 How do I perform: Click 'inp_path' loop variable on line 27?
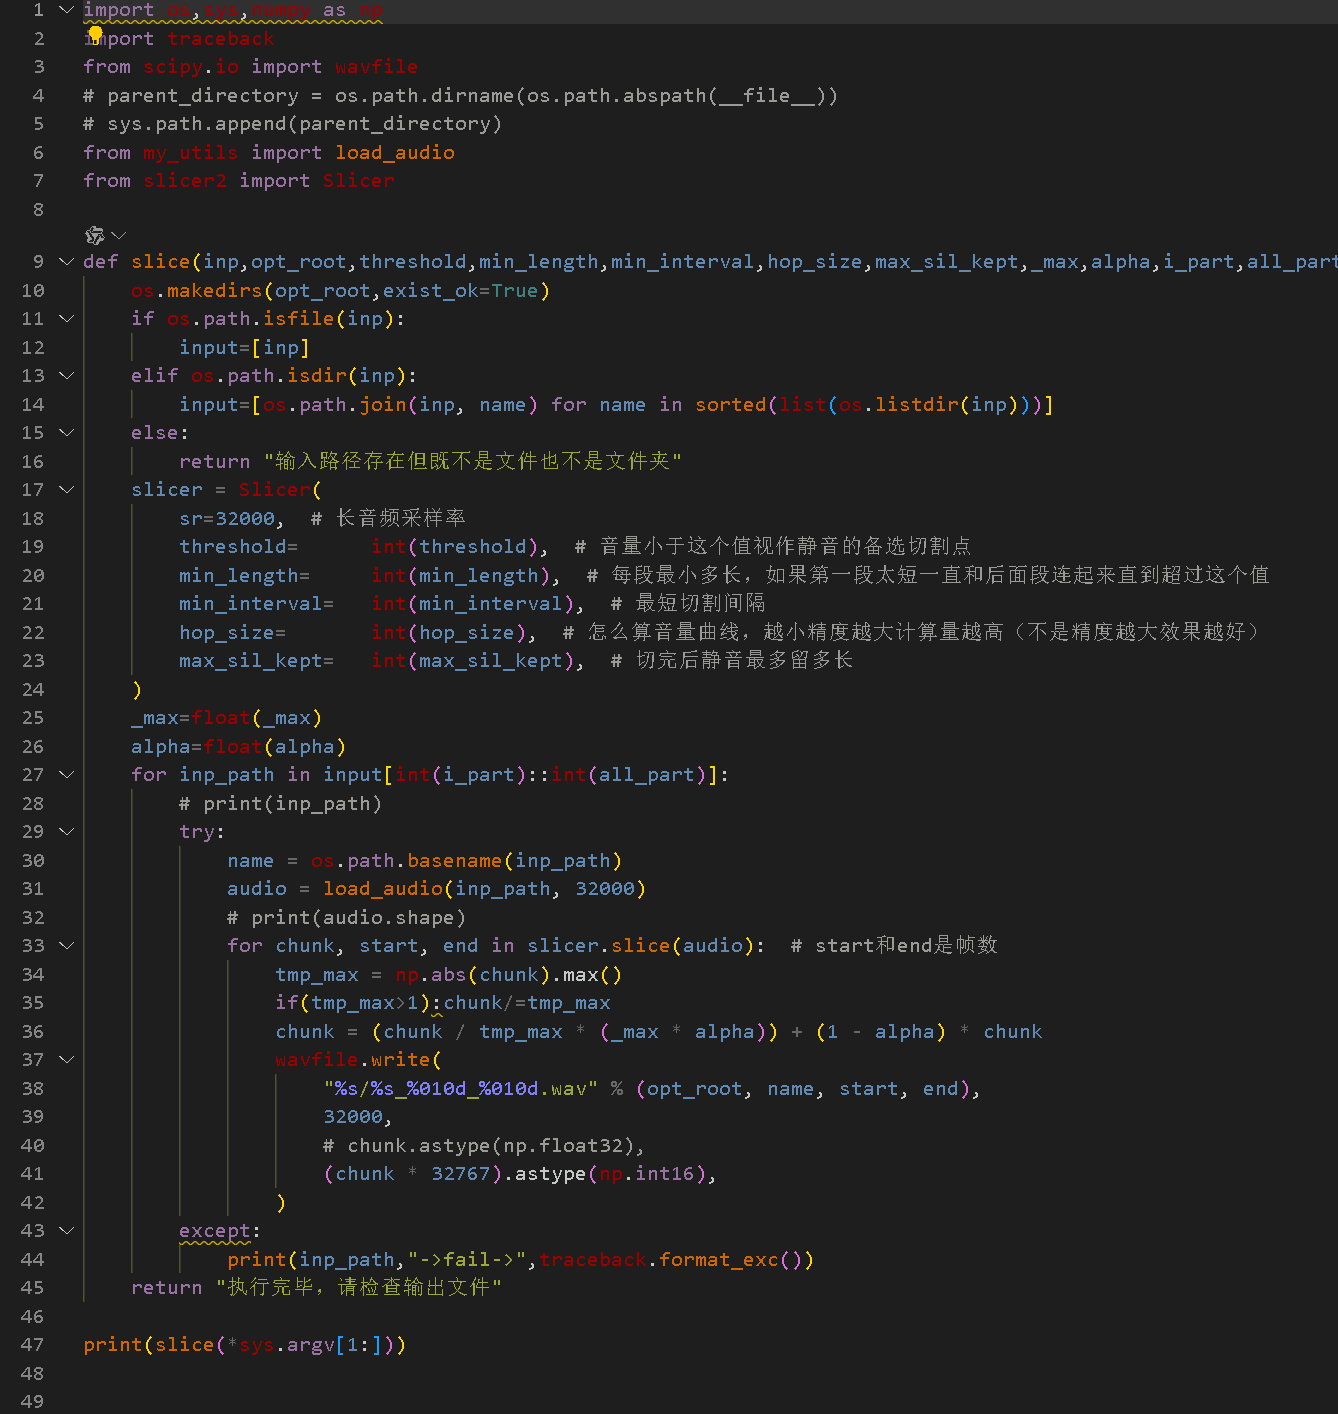click(227, 774)
